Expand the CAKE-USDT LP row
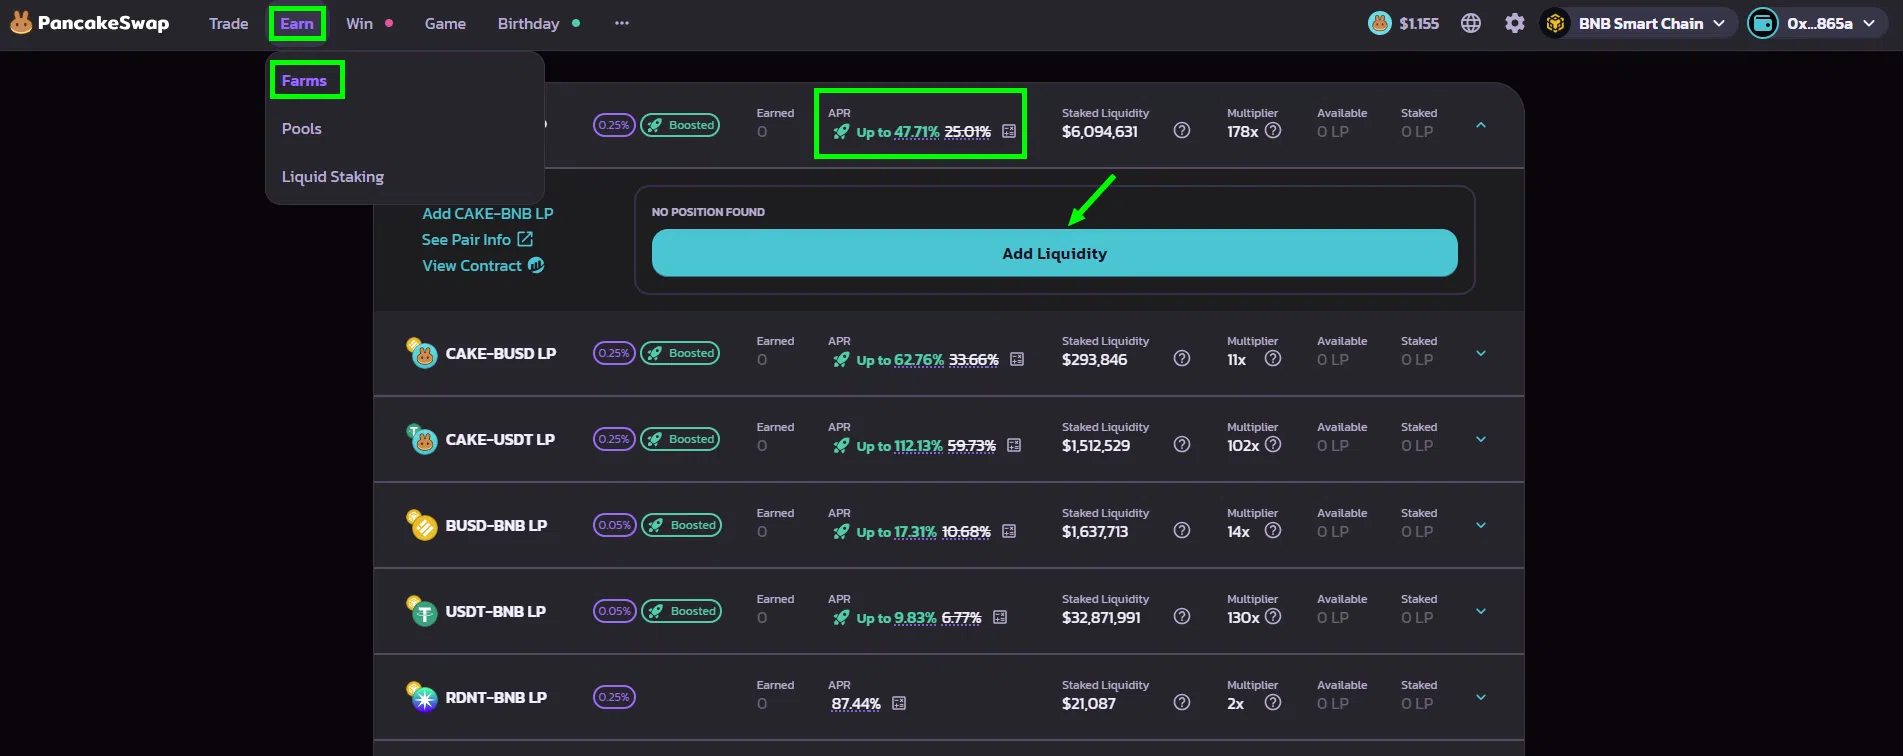The height and width of the screenshot is (756, 1903). click(1481, 439)
